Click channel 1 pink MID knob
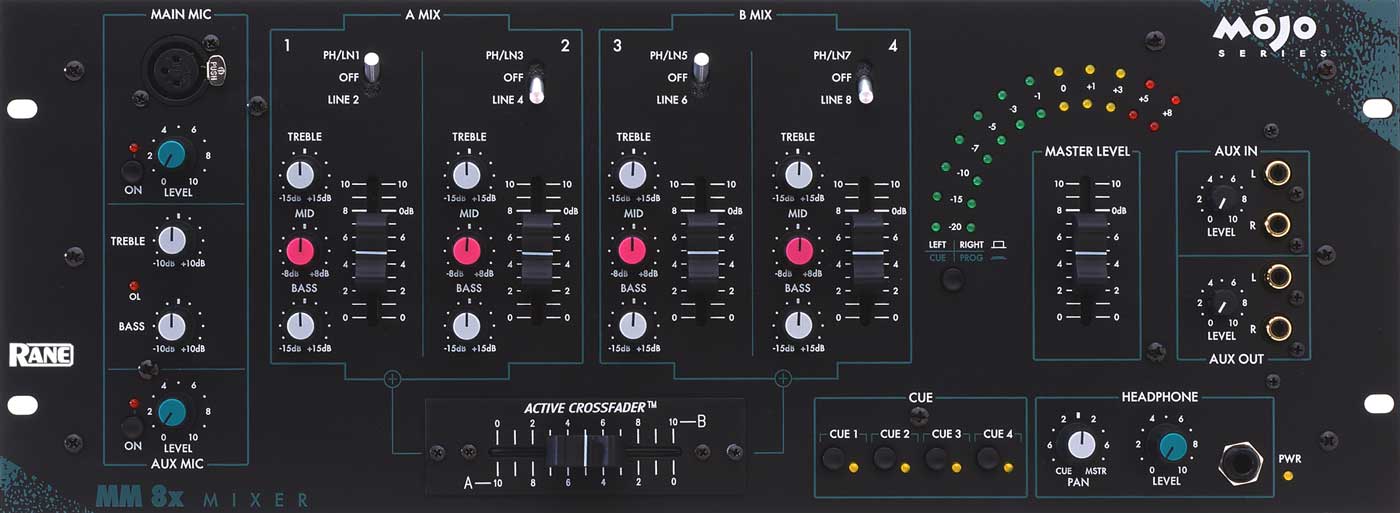The width and height of the screenshot is (1400, 513). point(301,250)
